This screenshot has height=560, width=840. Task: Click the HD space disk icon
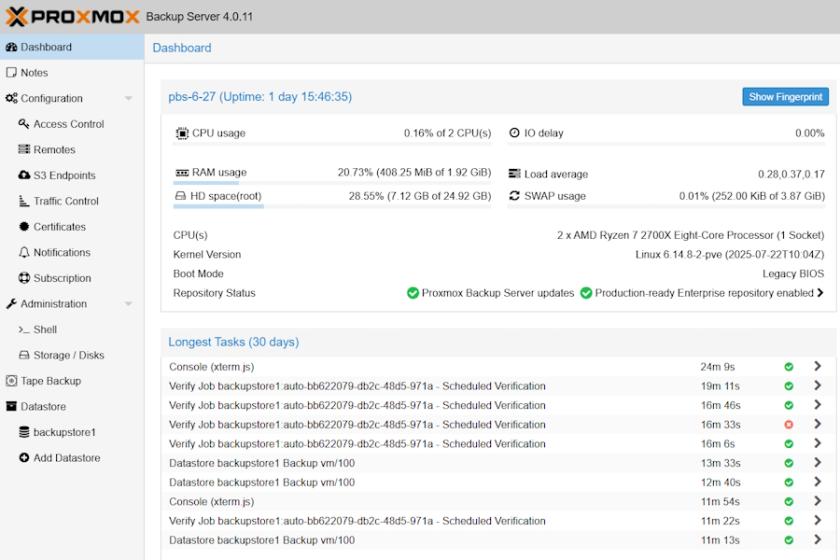(x=181, y=196)
